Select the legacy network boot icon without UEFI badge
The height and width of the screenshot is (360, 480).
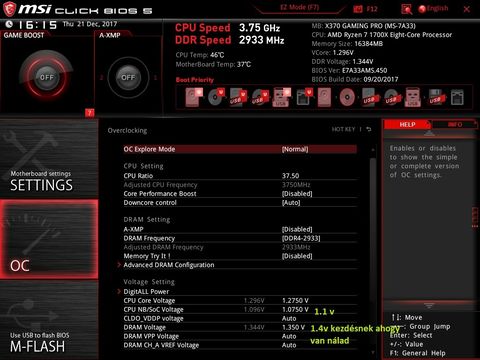tap(457, 98)
